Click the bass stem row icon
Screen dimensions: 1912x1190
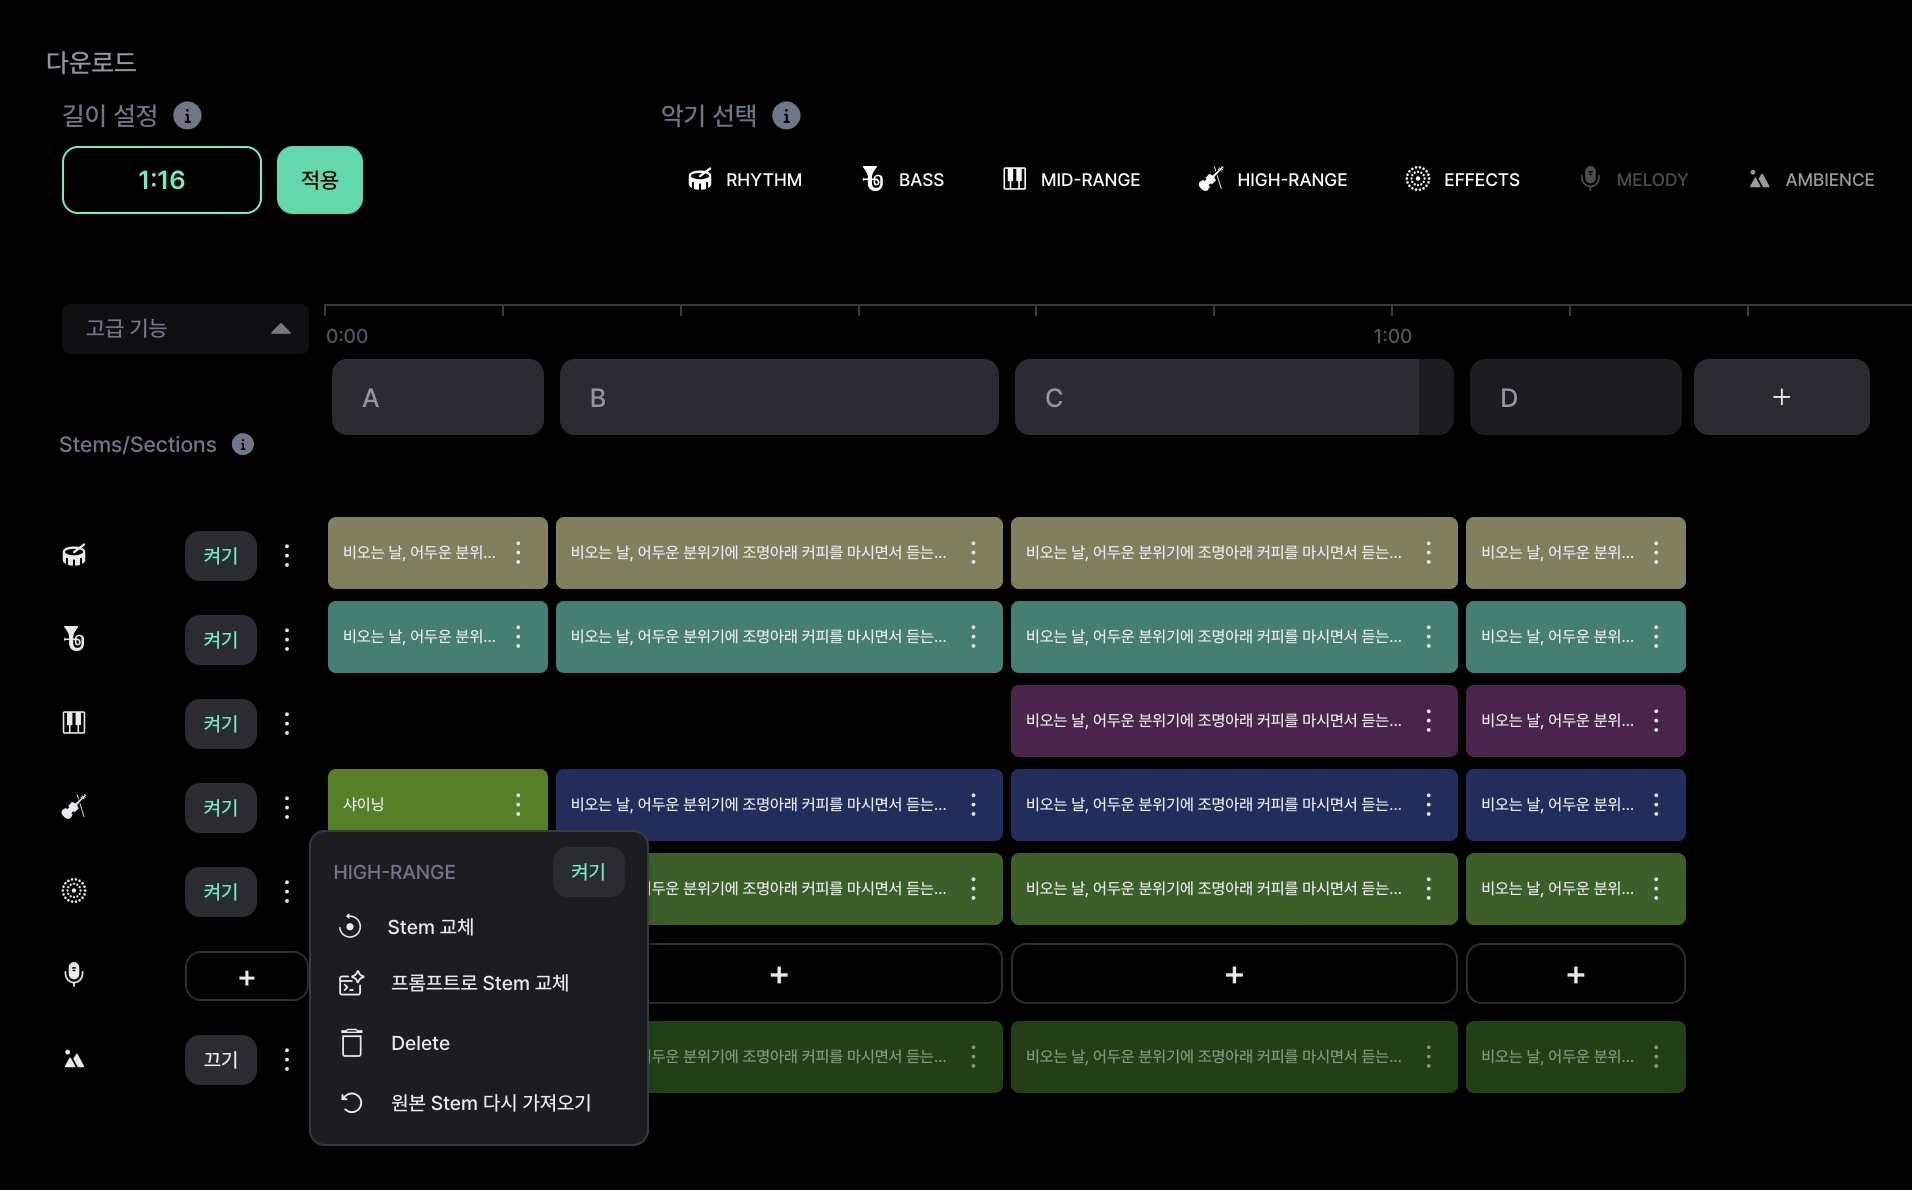[x=74, y=638]
